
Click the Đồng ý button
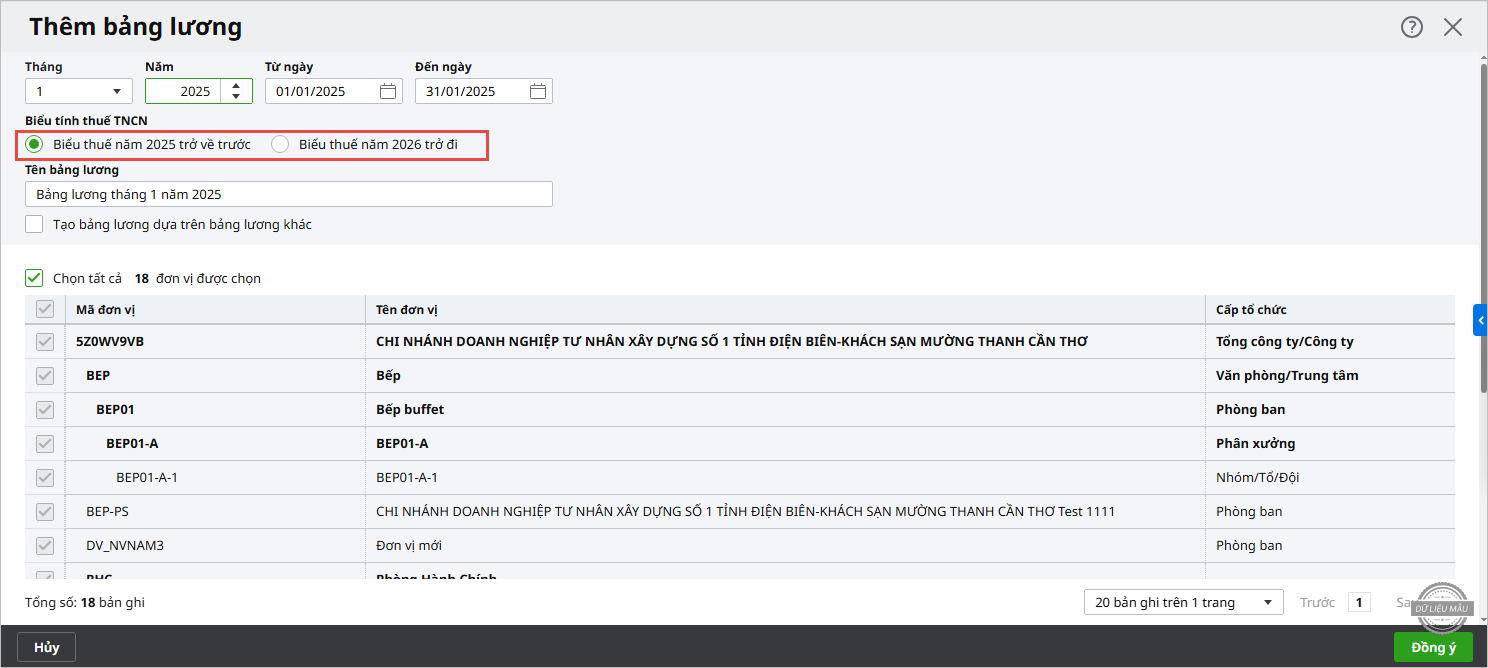click(x=1433, y=647)
